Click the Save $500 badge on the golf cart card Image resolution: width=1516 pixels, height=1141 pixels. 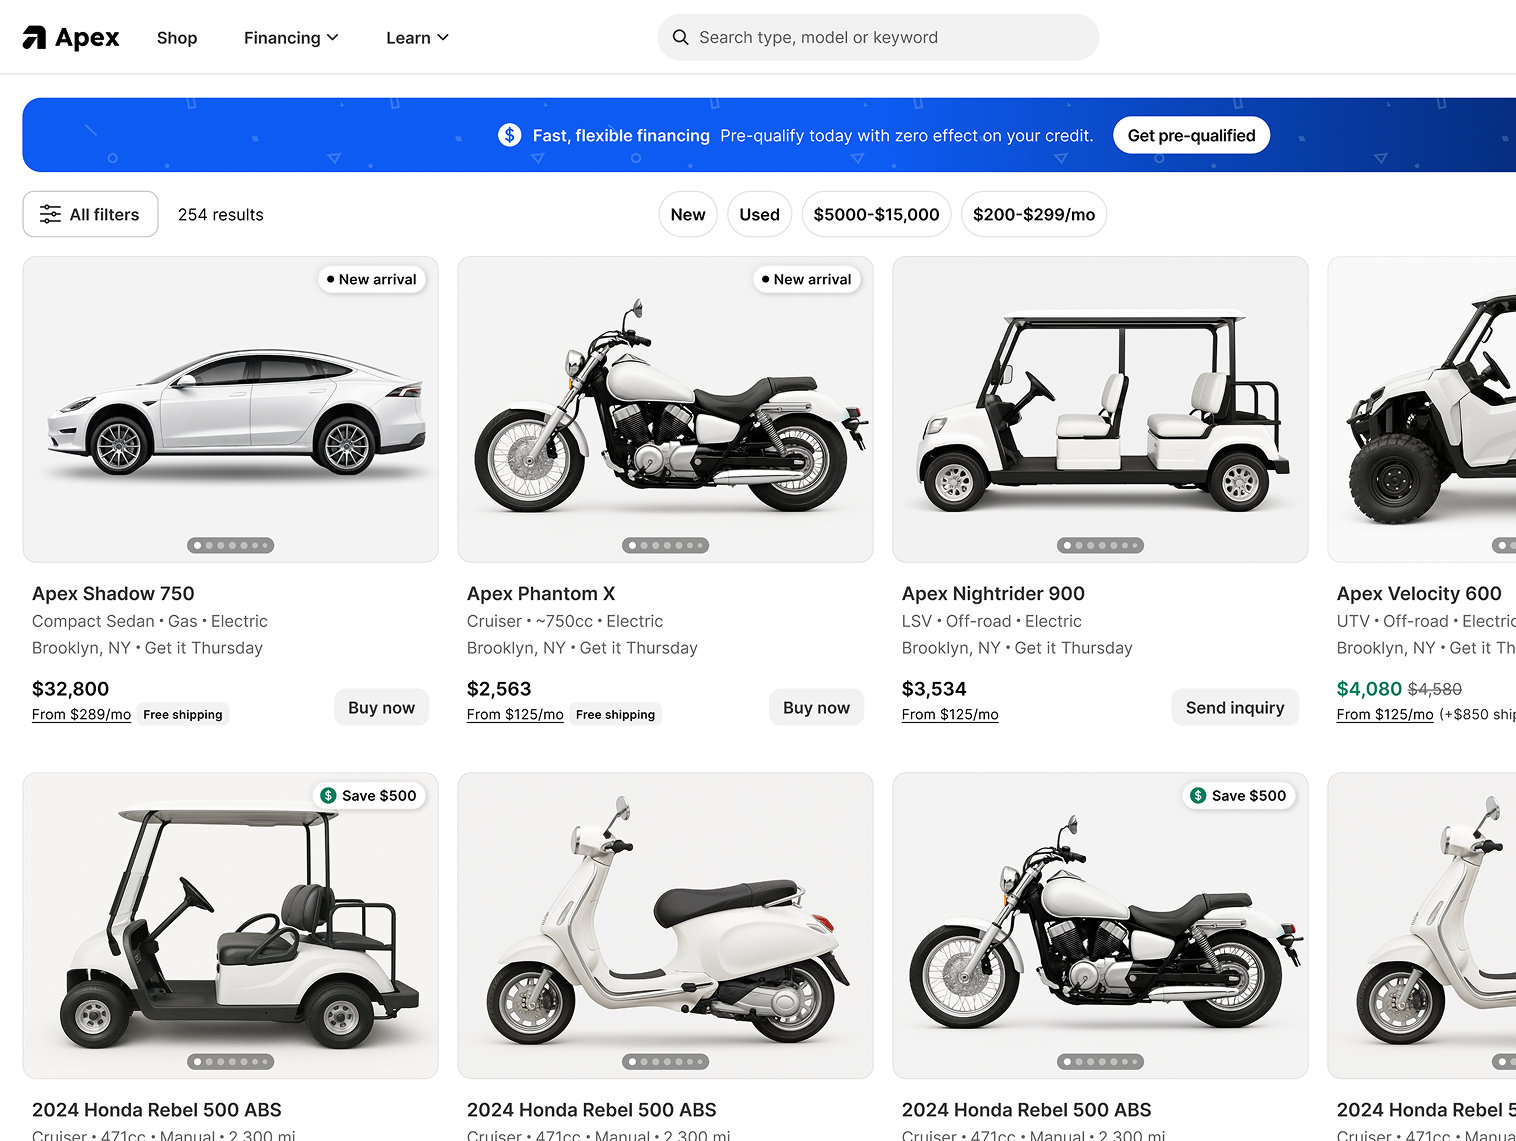pos(369,795)
